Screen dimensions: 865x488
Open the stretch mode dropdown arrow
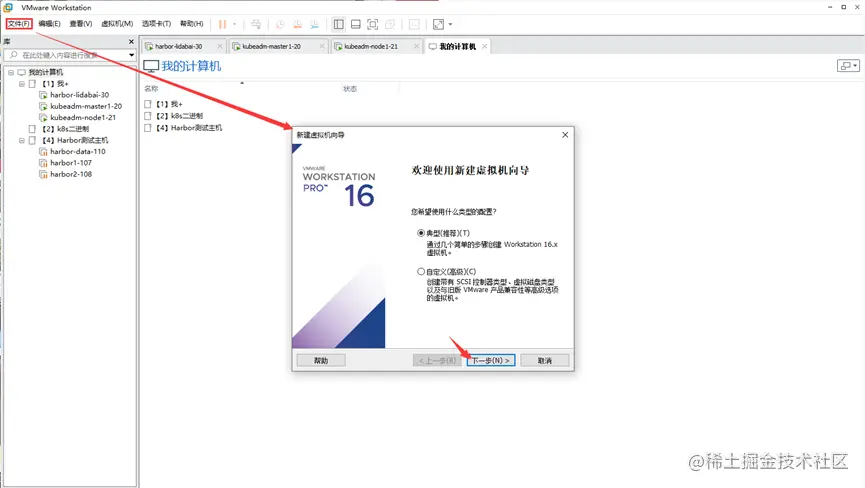(450, 24)
